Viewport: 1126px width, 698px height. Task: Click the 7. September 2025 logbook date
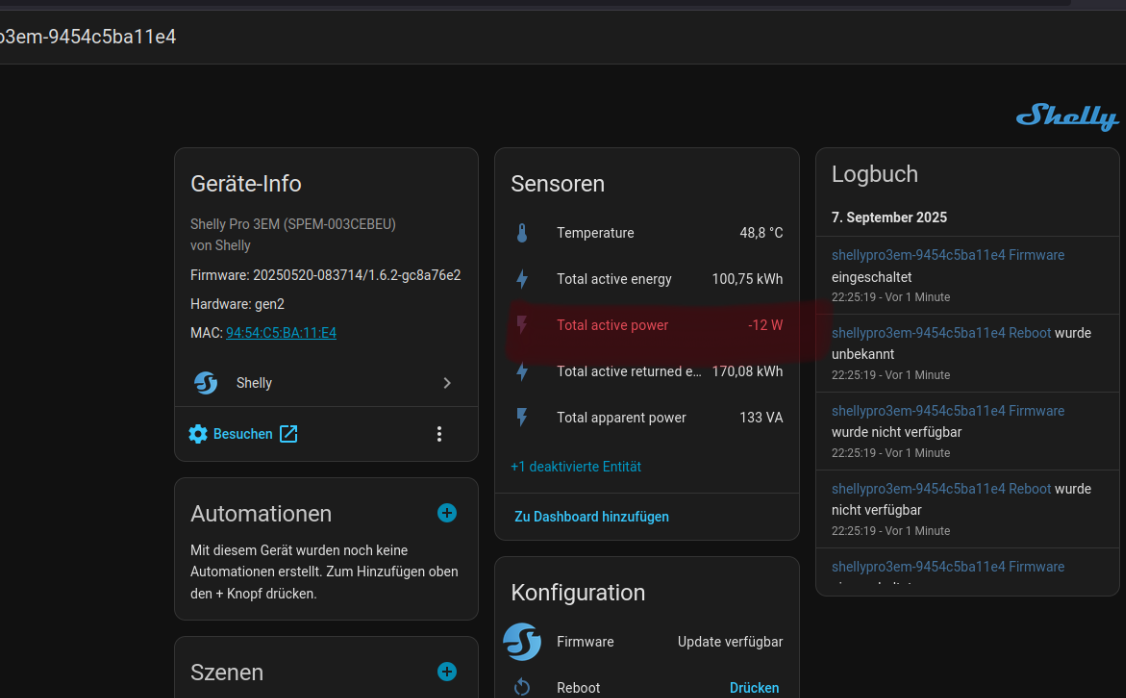[889, 217]
